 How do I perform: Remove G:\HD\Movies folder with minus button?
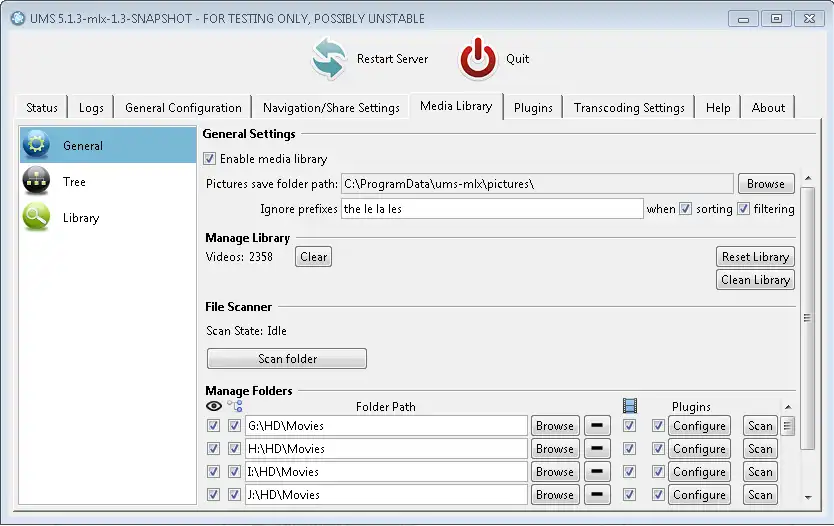coord(597,425)
